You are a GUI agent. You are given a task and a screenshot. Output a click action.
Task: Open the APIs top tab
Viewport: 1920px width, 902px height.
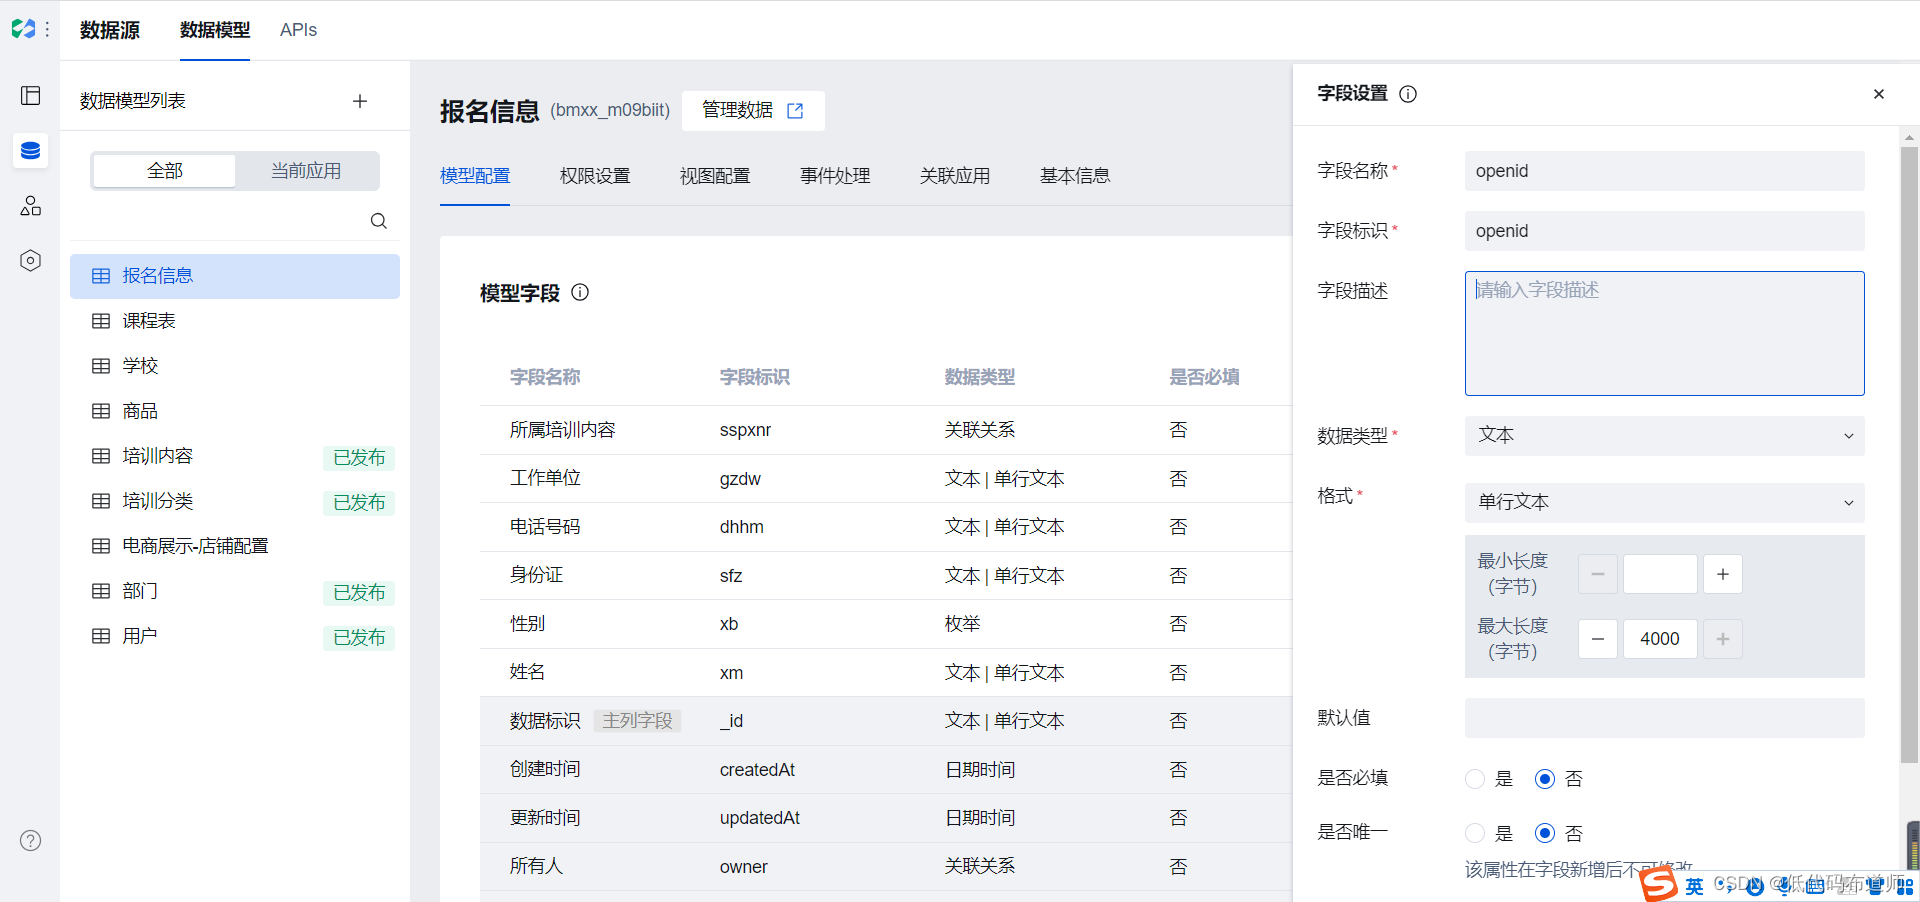(298, 30)
